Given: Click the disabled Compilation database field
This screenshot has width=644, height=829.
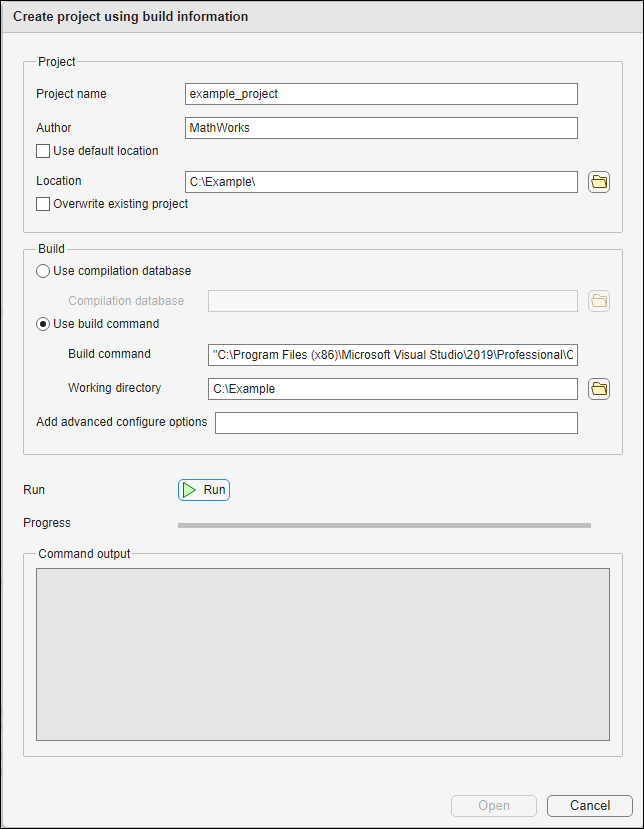Looking at the screenshot, I should click(x=392, y=301).
